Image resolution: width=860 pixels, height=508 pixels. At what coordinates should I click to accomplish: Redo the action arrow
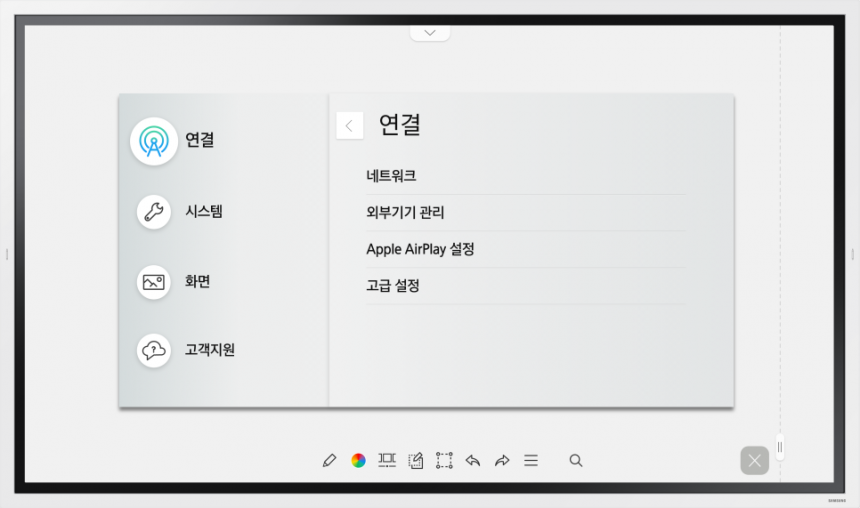coord(502,460)
